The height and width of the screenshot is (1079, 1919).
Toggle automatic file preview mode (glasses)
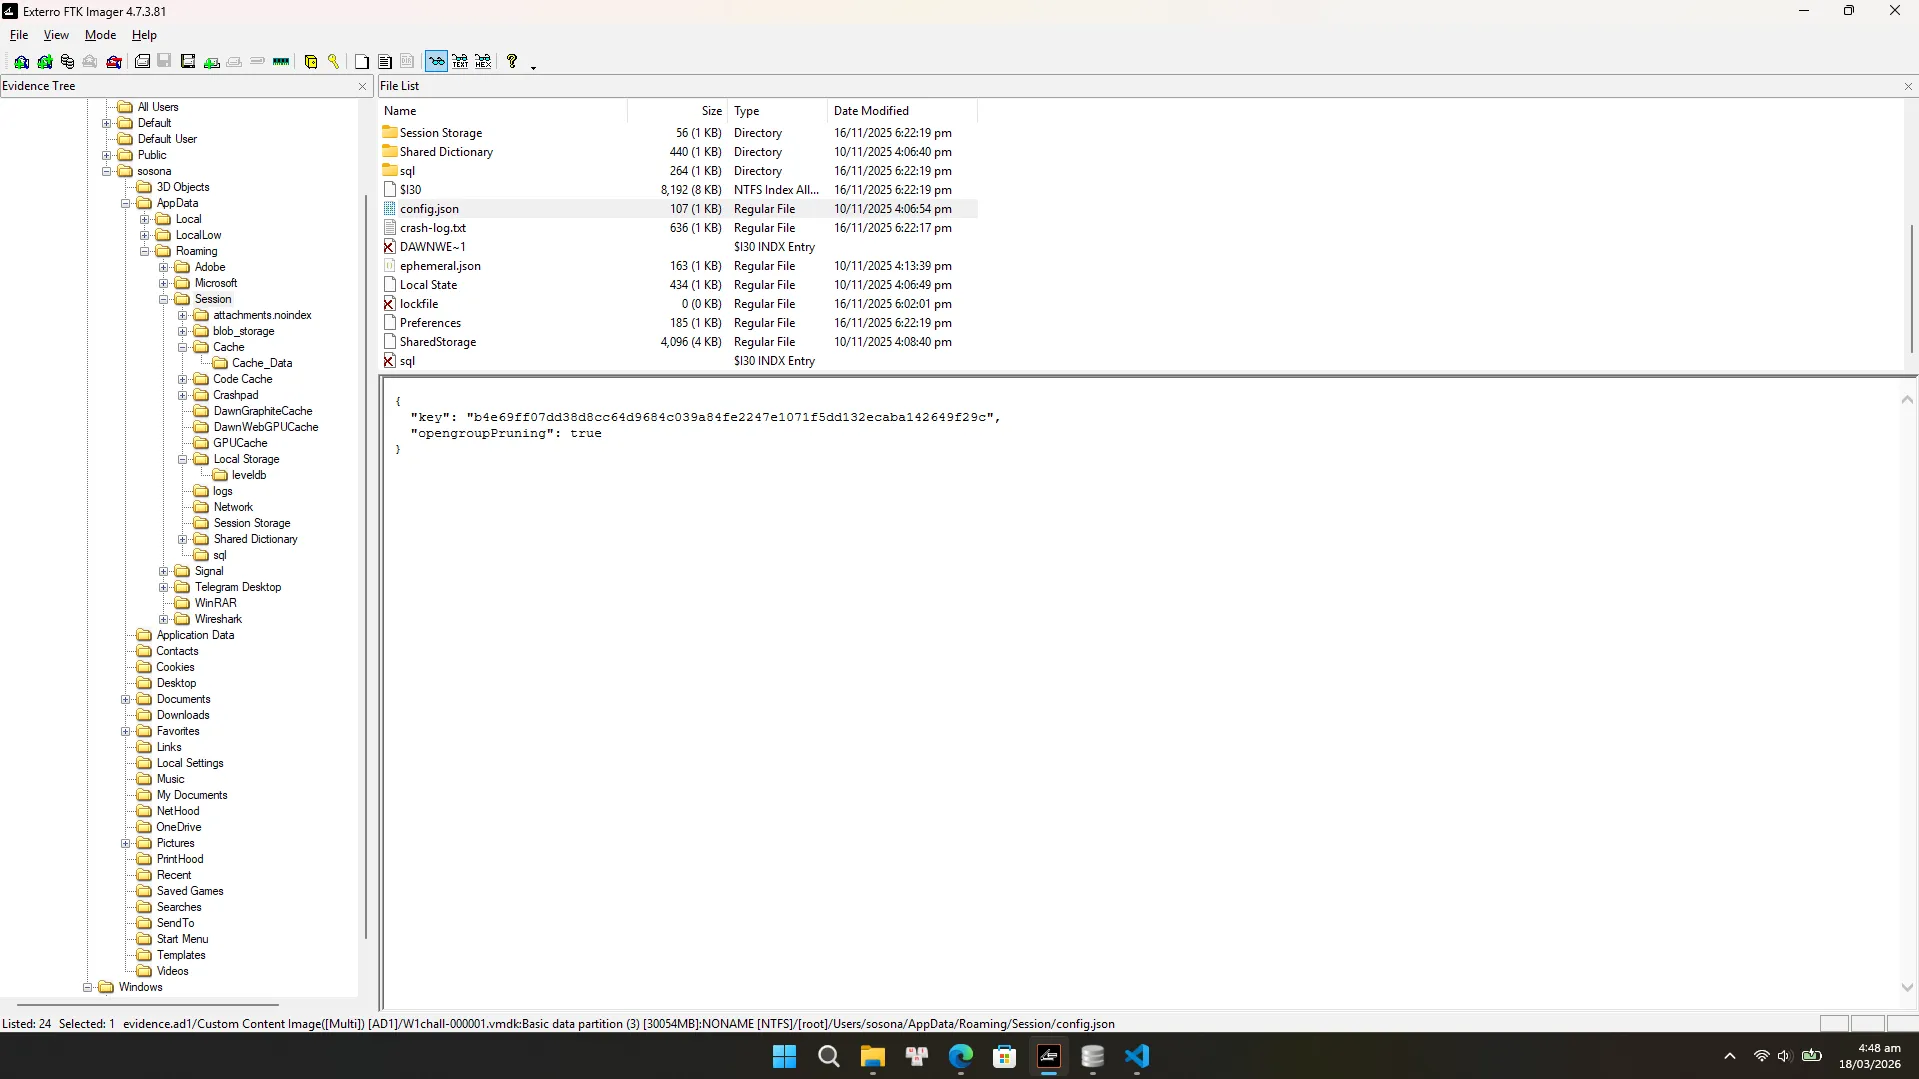tap(437, 62)
